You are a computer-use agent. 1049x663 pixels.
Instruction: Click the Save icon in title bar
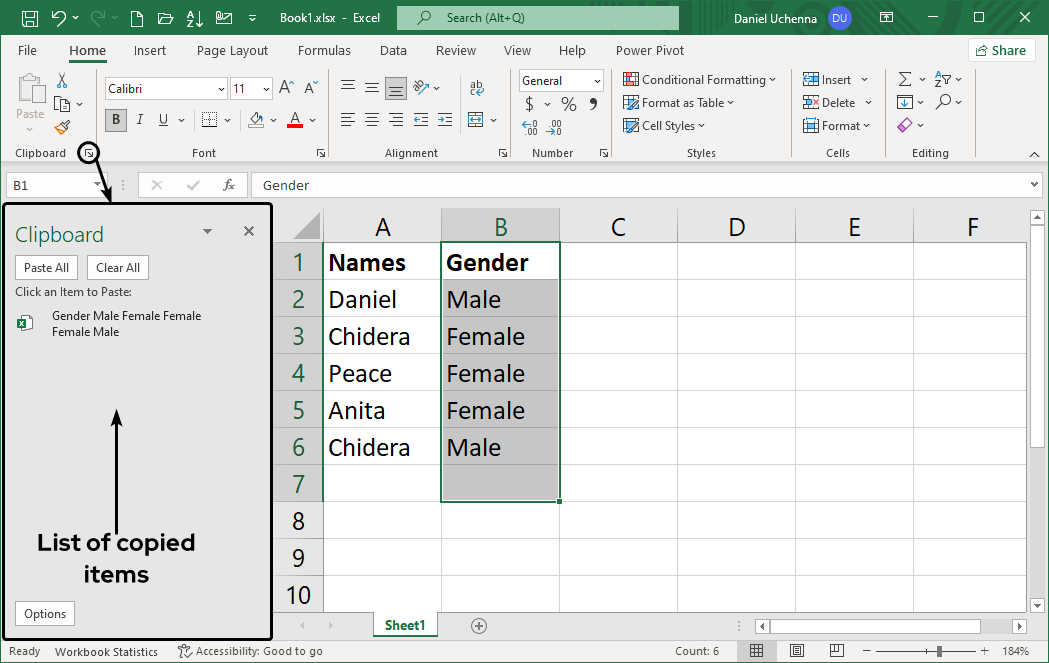30,18
